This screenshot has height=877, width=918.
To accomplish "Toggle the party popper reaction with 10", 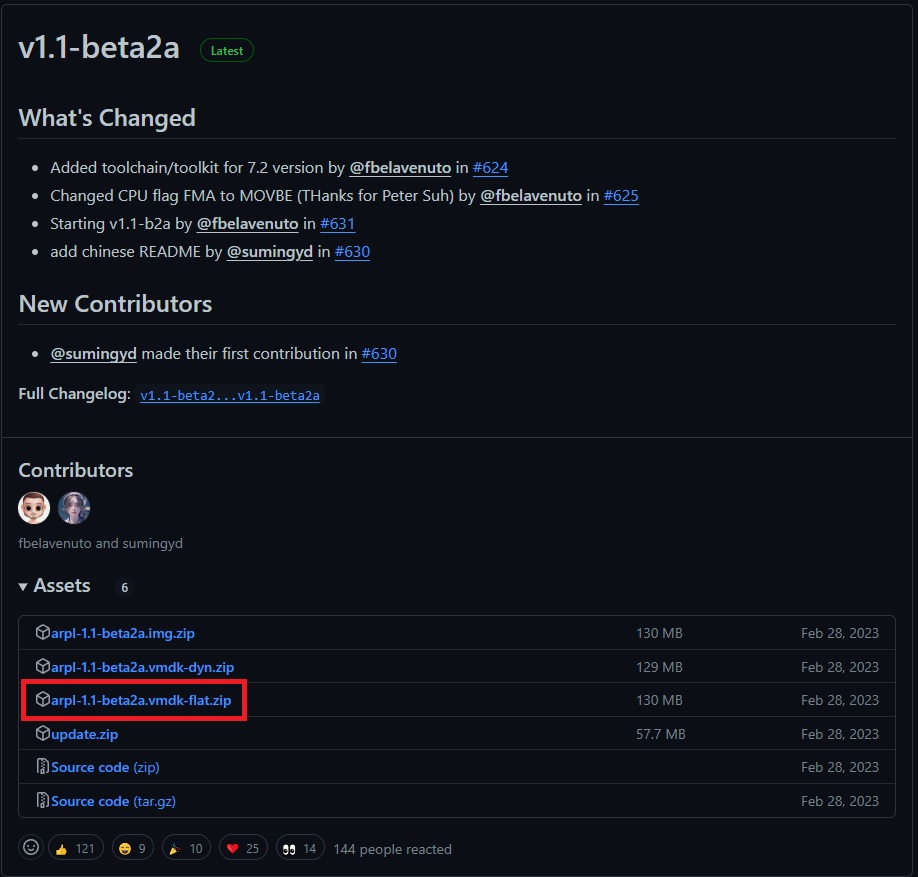I will tap(187, 848).
